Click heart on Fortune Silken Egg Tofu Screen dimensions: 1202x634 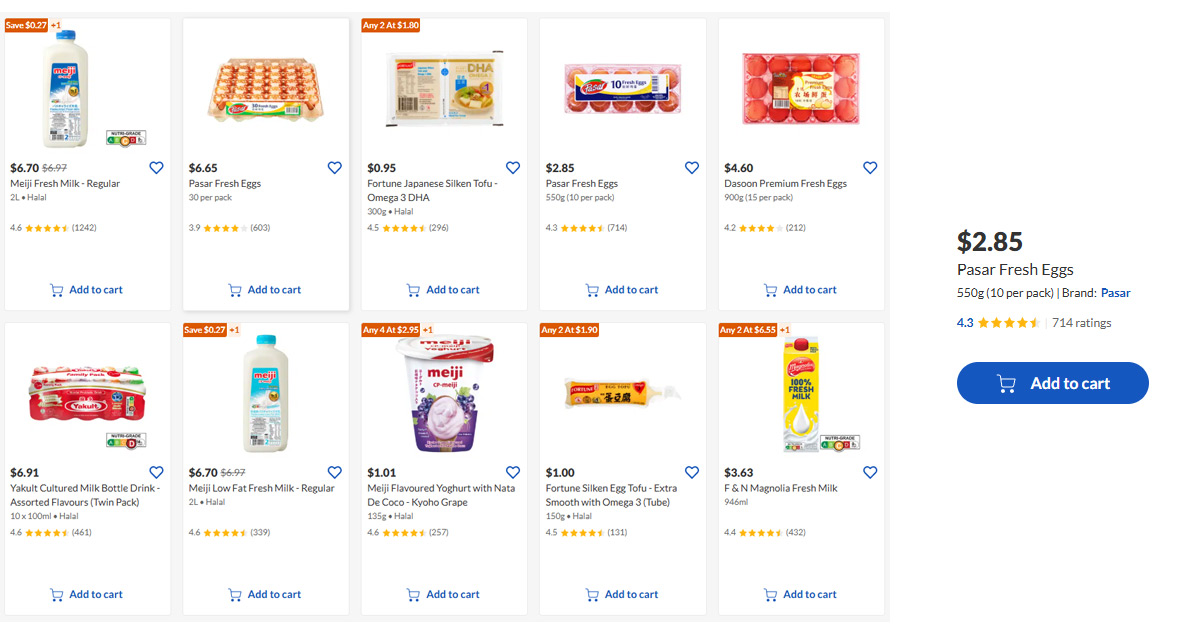[x=692, y=472]
